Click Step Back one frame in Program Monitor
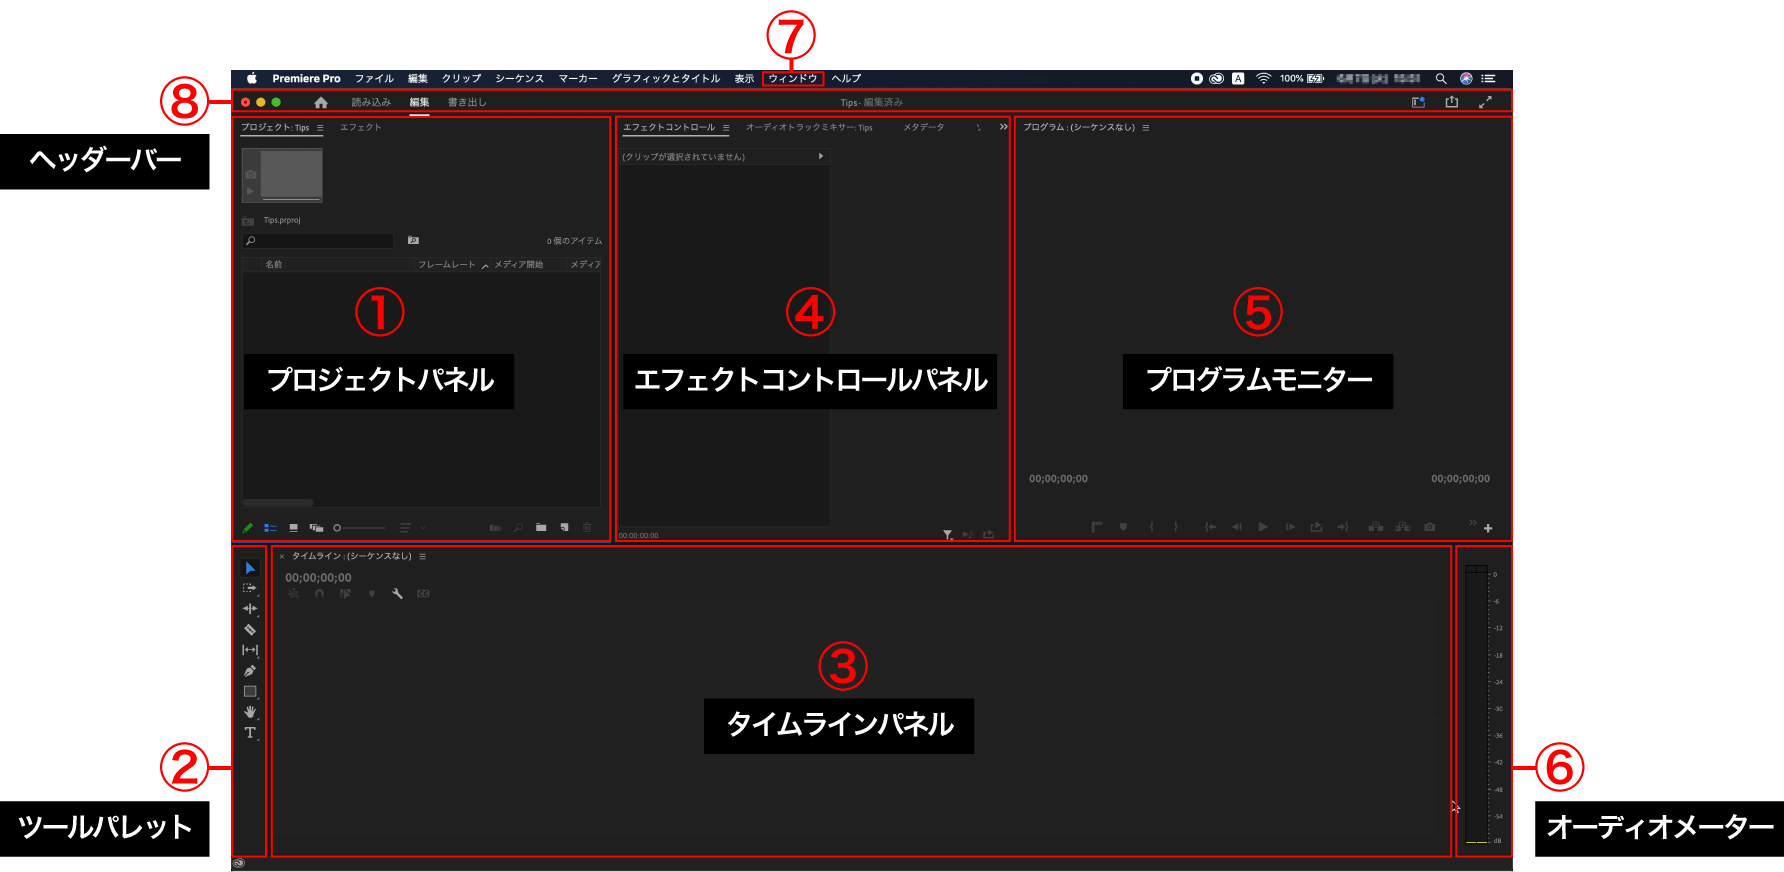Viewport: 1784px width, 872px height. (x=1237, y=527)
